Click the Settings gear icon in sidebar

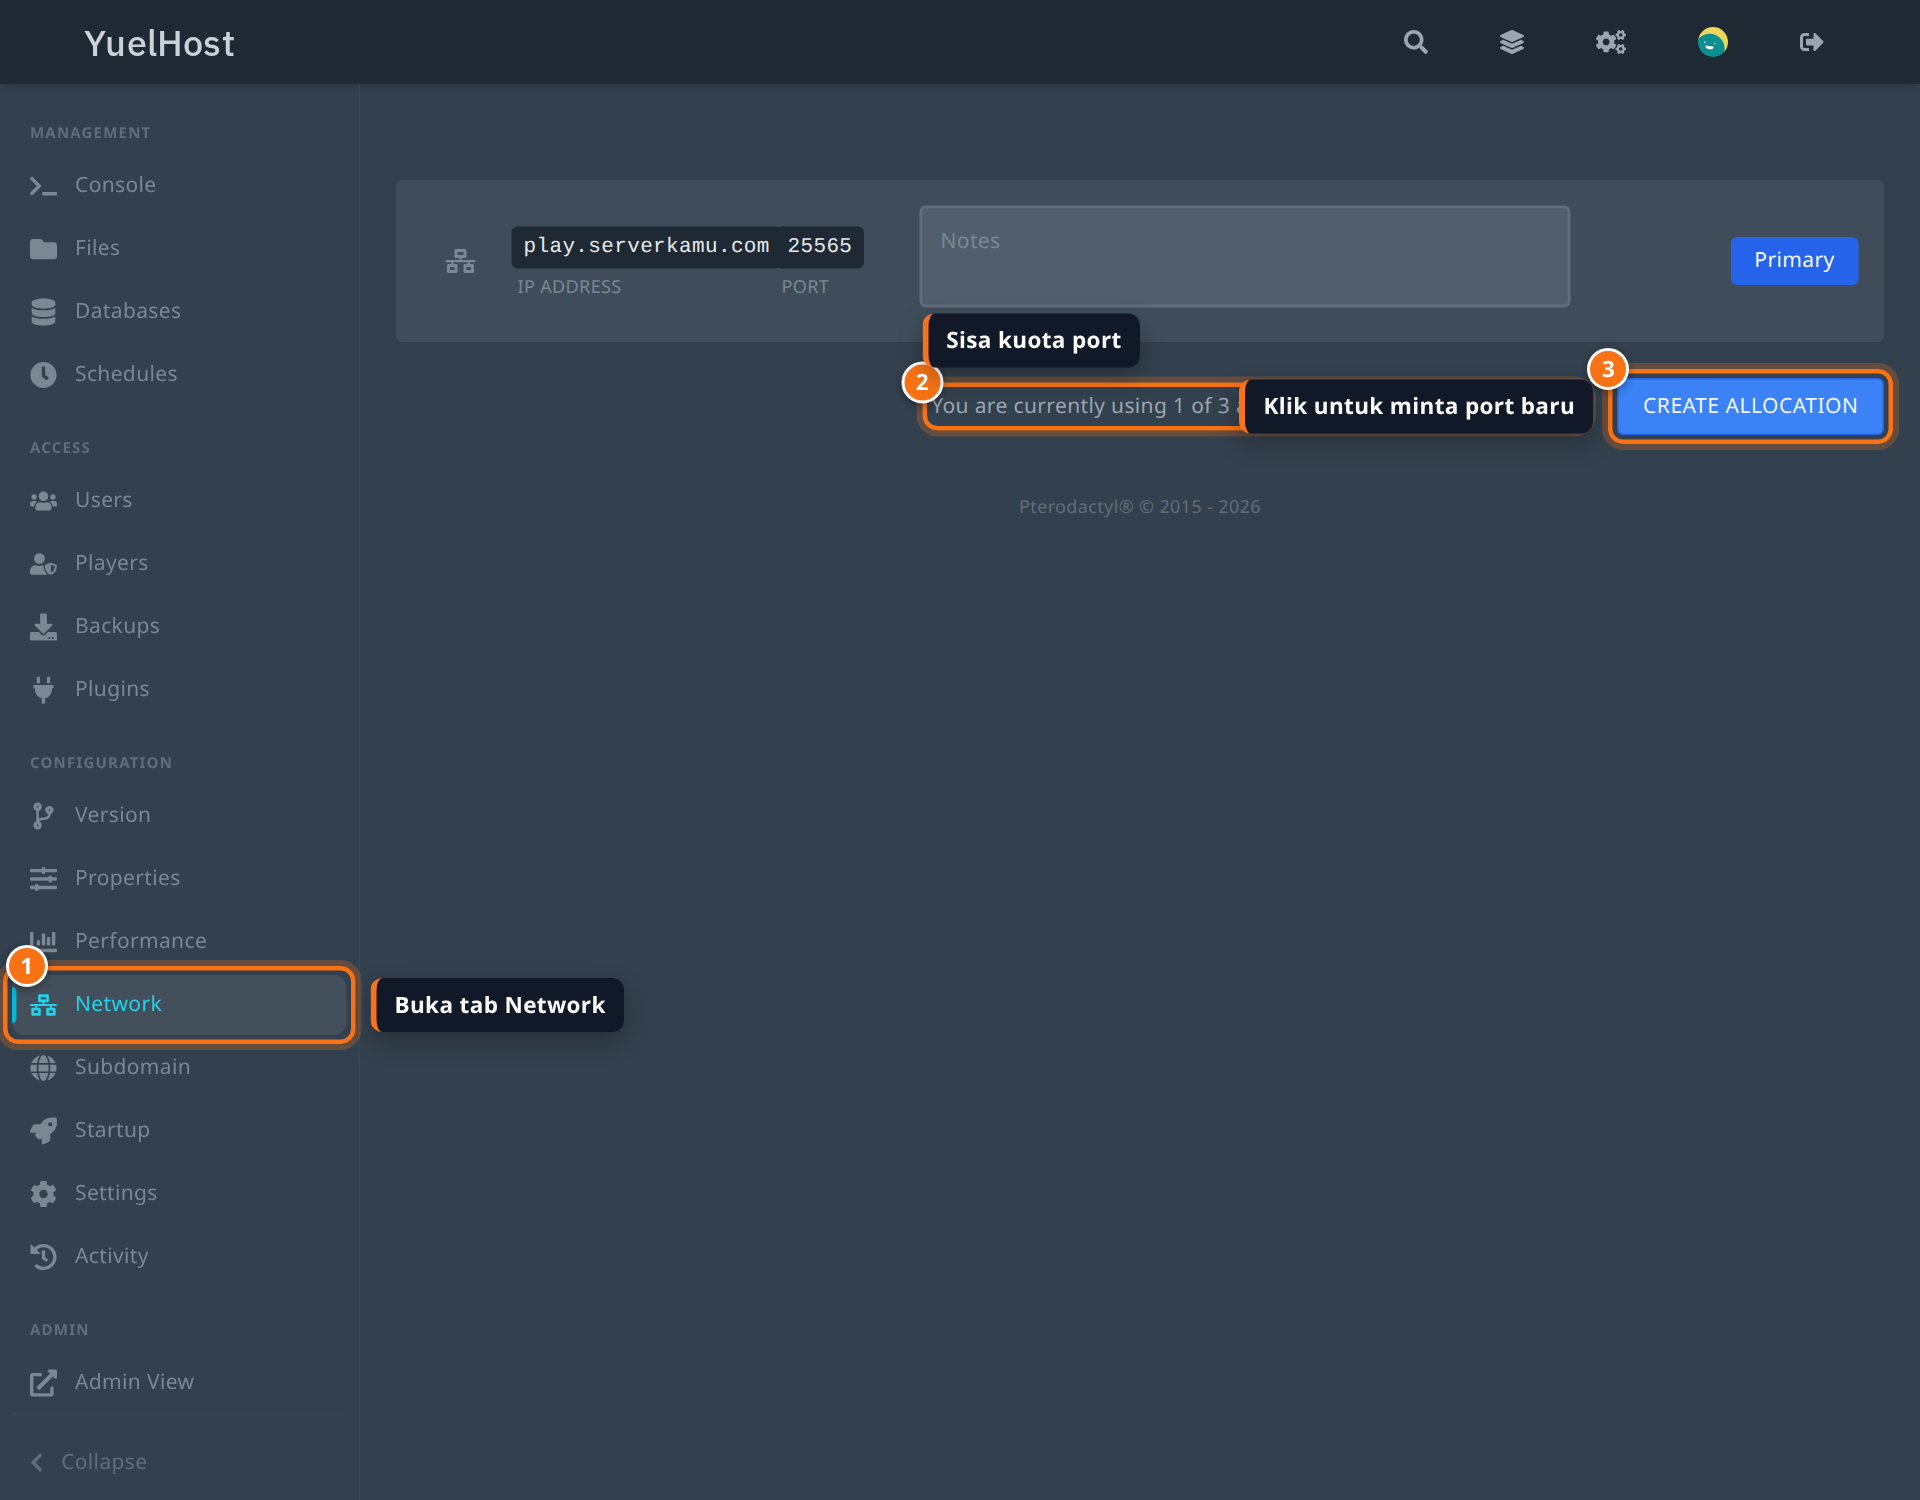pos(43,1194)
